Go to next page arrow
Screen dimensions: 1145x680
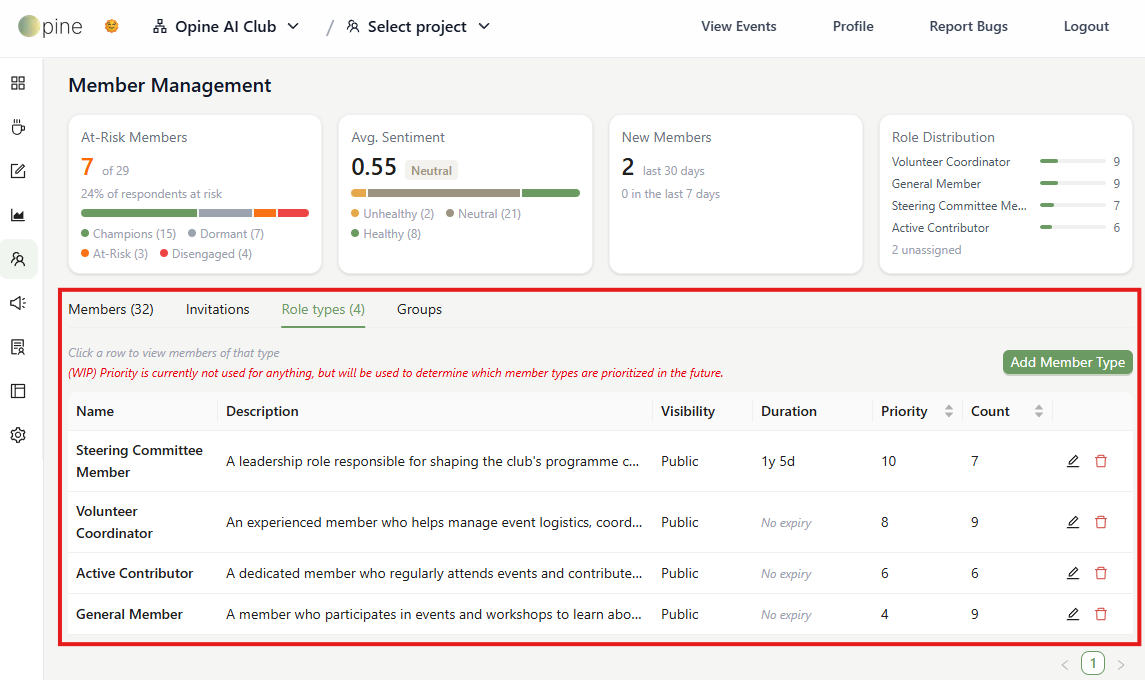(1121, 664)
